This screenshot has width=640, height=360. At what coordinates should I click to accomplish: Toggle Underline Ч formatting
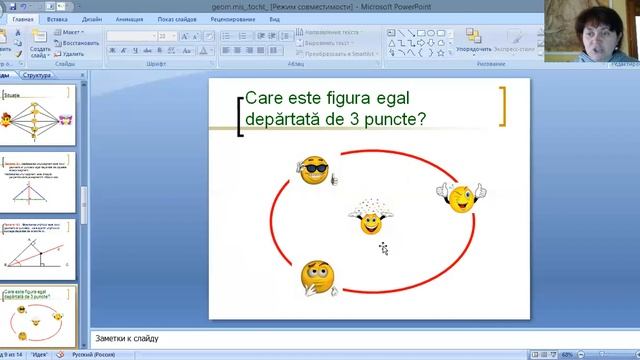[x=135, y=51]
